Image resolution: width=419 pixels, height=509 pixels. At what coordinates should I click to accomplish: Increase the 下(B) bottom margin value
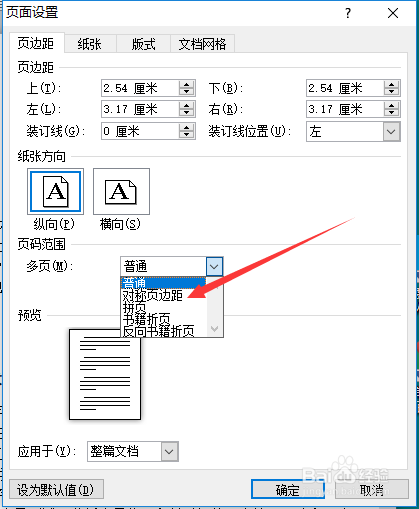[392, 85]
